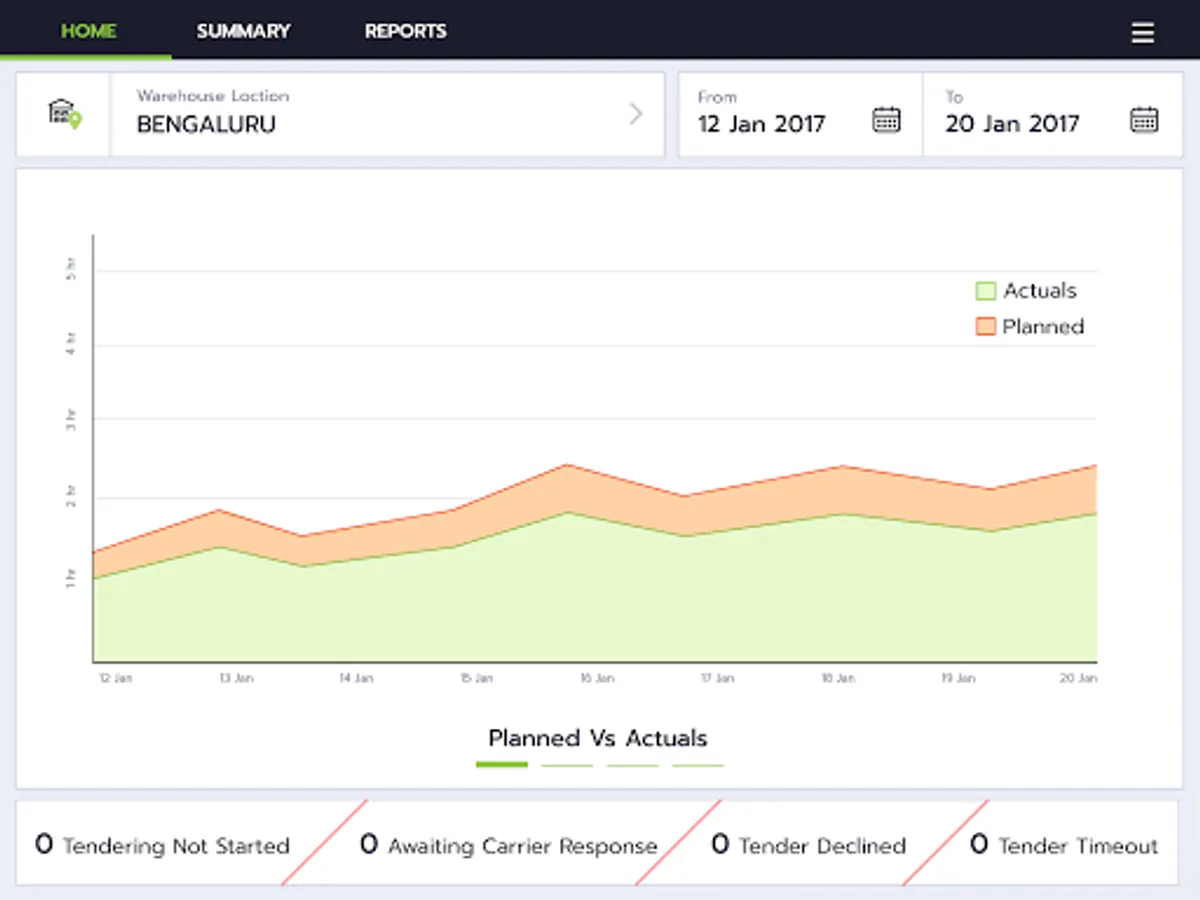Go to the third chart page indicator

pos(632,765)
